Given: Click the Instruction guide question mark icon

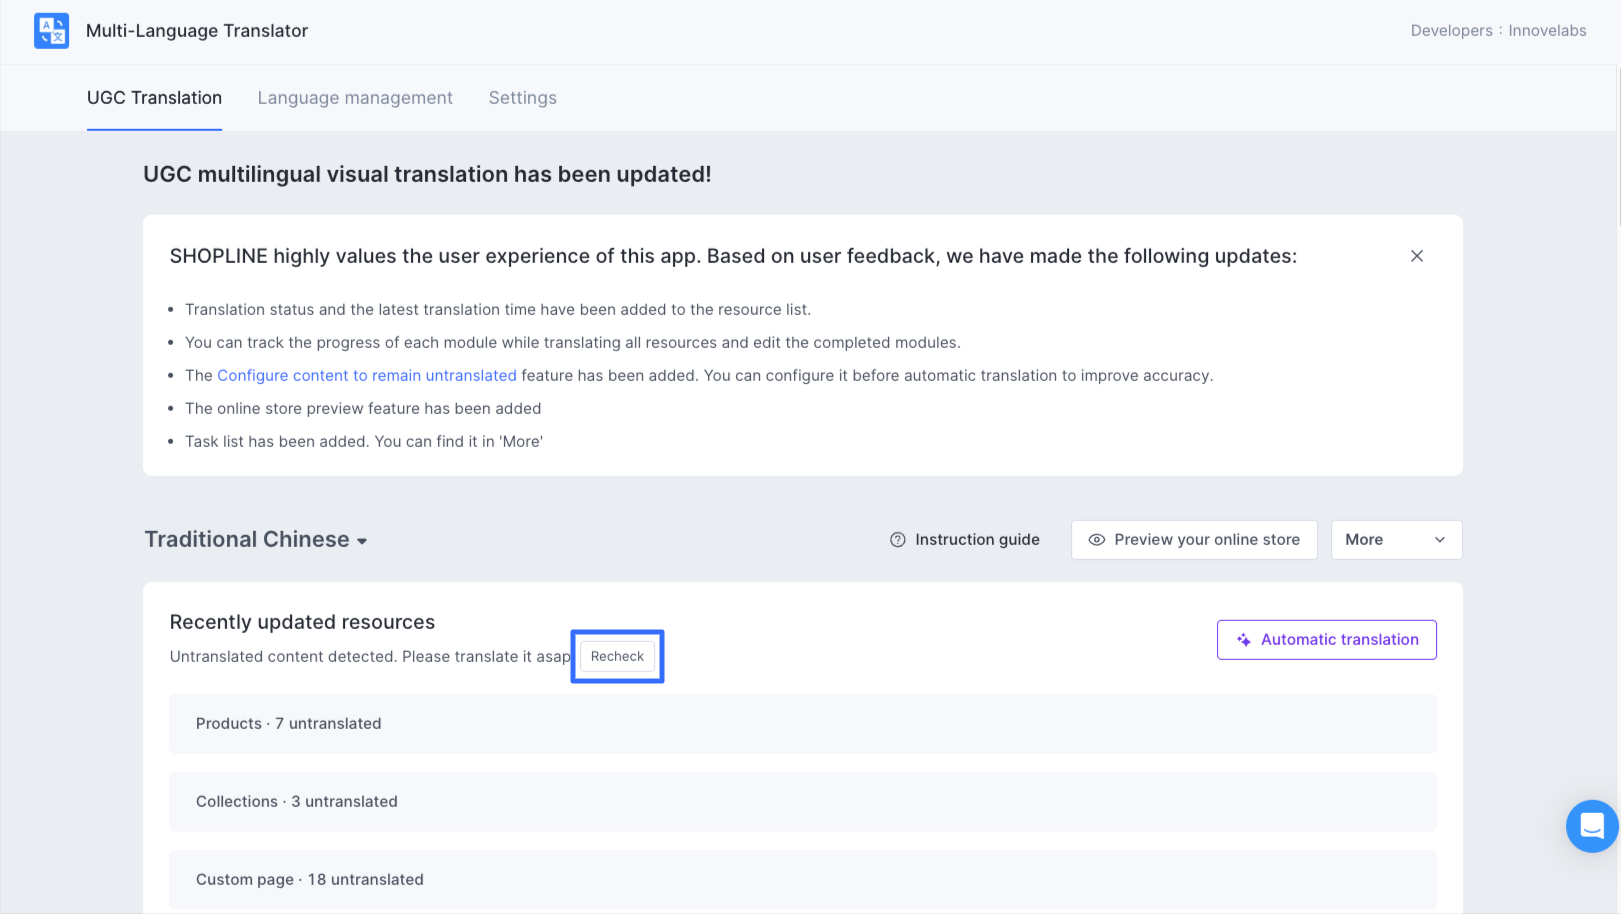Looking at the screenshot, I should click(897, 540).
